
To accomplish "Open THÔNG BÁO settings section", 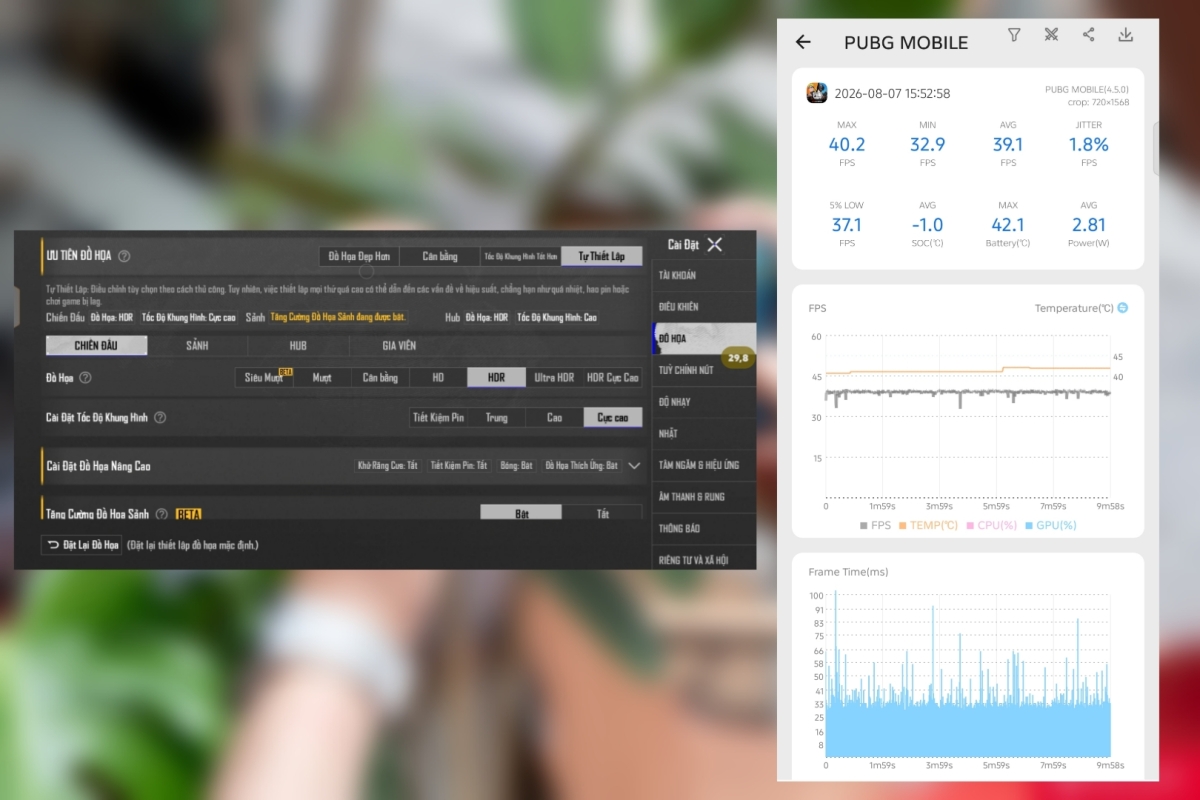I will (x=704, y=528).
